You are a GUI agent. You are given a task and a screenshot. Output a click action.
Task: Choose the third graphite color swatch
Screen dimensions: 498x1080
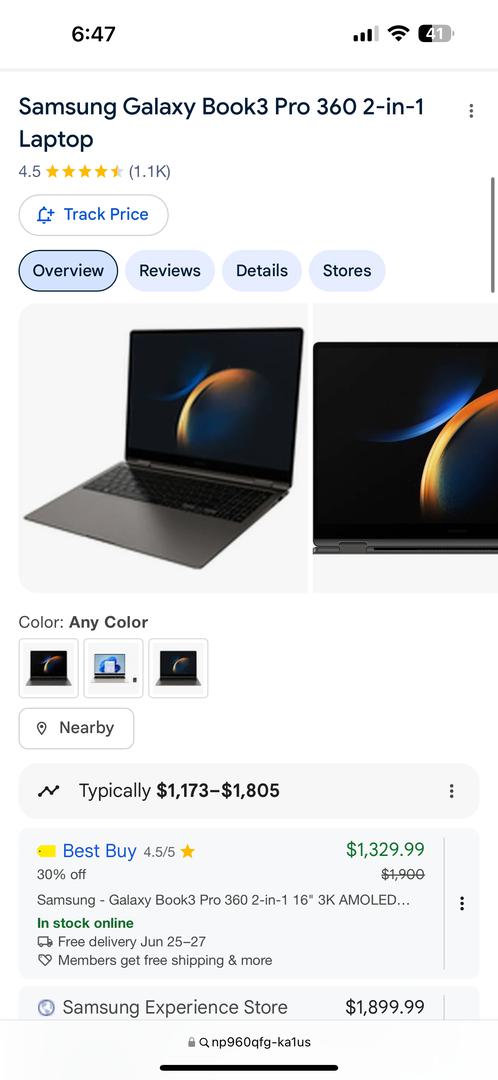pyautogui.click(x=178, y=668)
